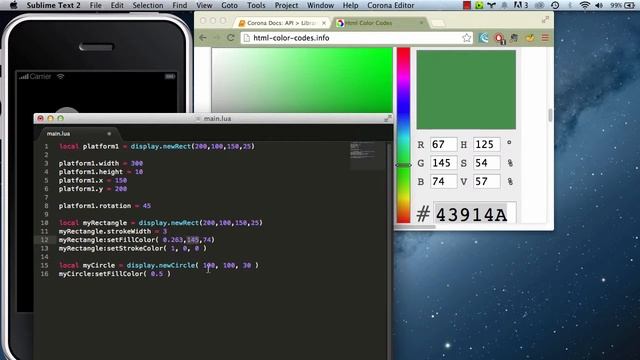Viewport: 640px width, 360px height.
Task: Click line 15 display.newCircle code
Action: point(192,265)
